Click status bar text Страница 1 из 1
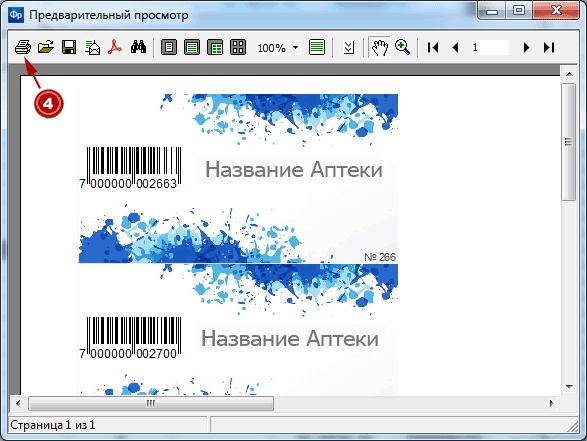Image resolution: width=587 pixels, height=441 pixels. (x=52, y=425)
